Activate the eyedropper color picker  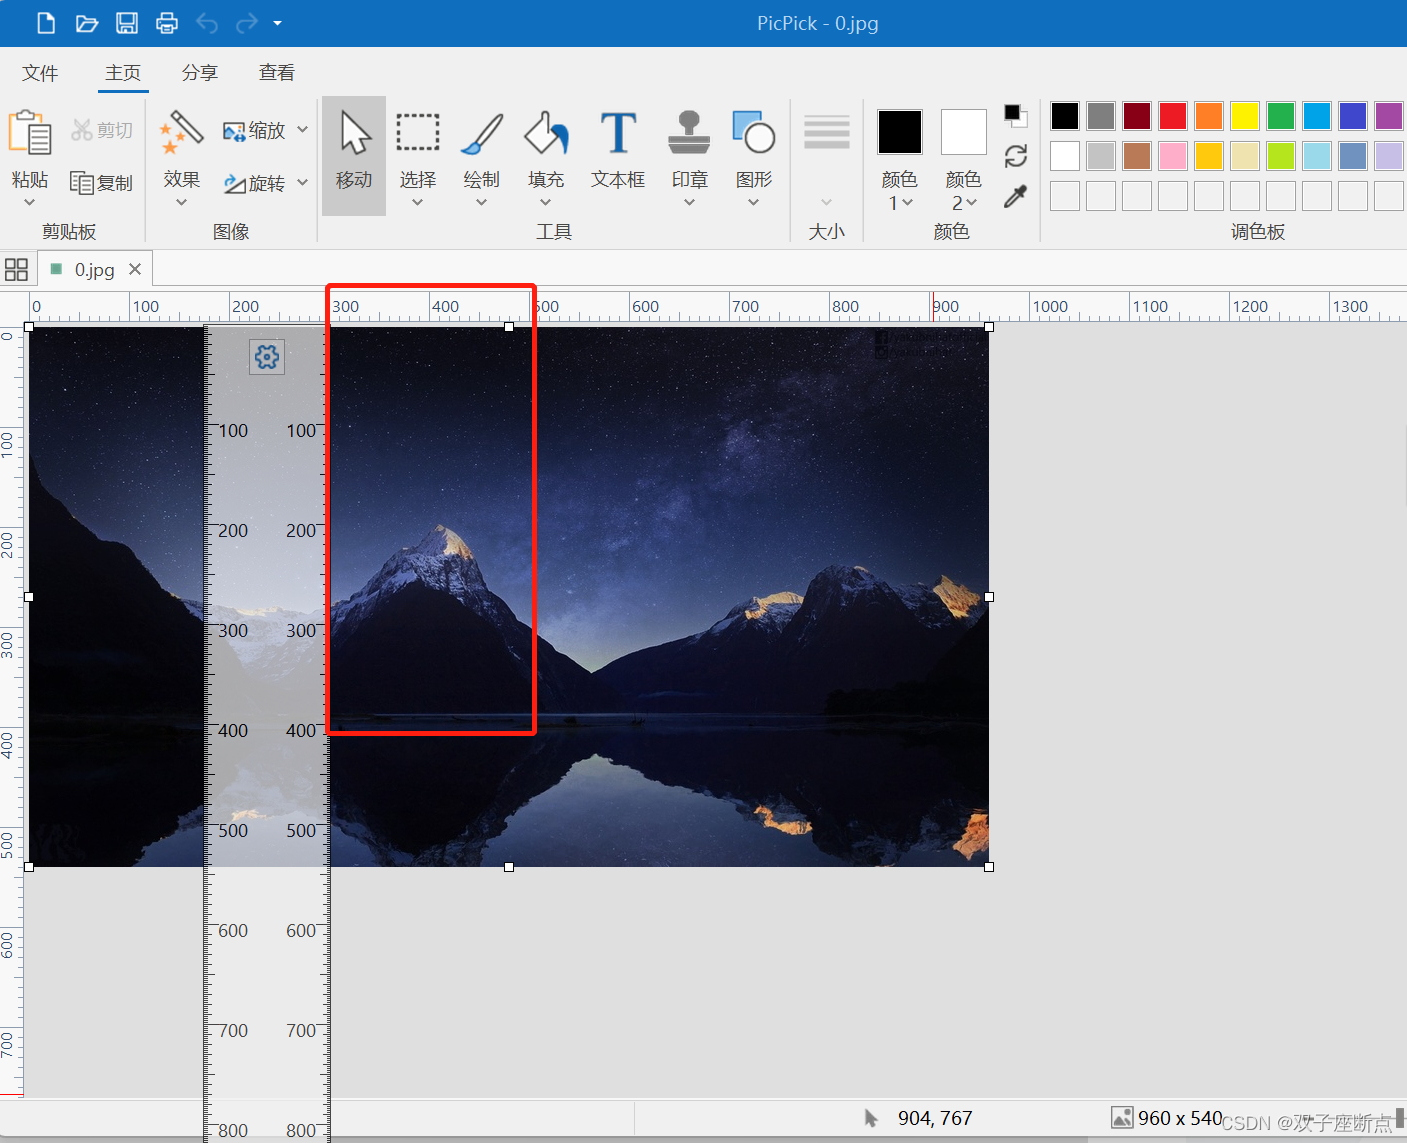(x=1015, y=197)
